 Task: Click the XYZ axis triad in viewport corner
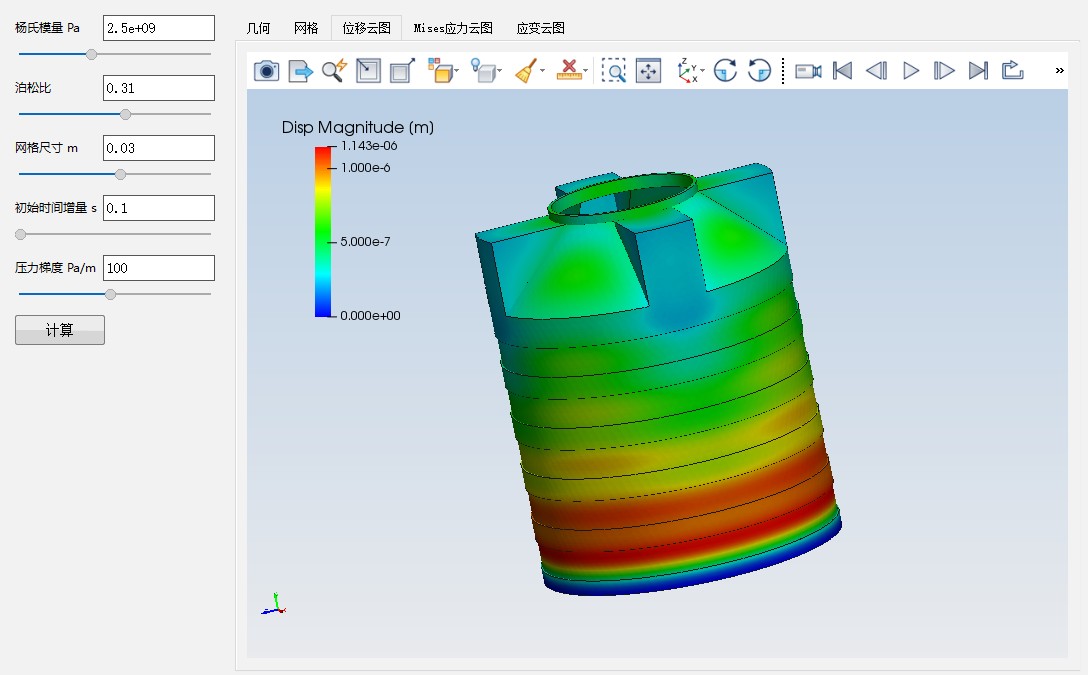(x=274, y=604)
